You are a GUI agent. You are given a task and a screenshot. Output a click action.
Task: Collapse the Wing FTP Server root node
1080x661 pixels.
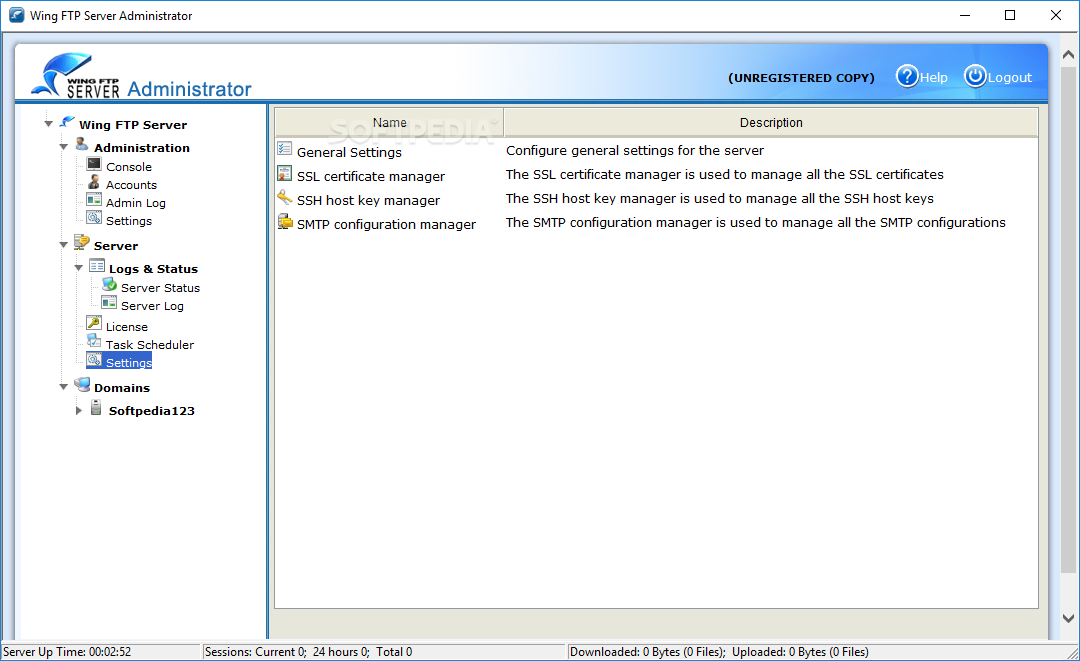pos(48,124)
